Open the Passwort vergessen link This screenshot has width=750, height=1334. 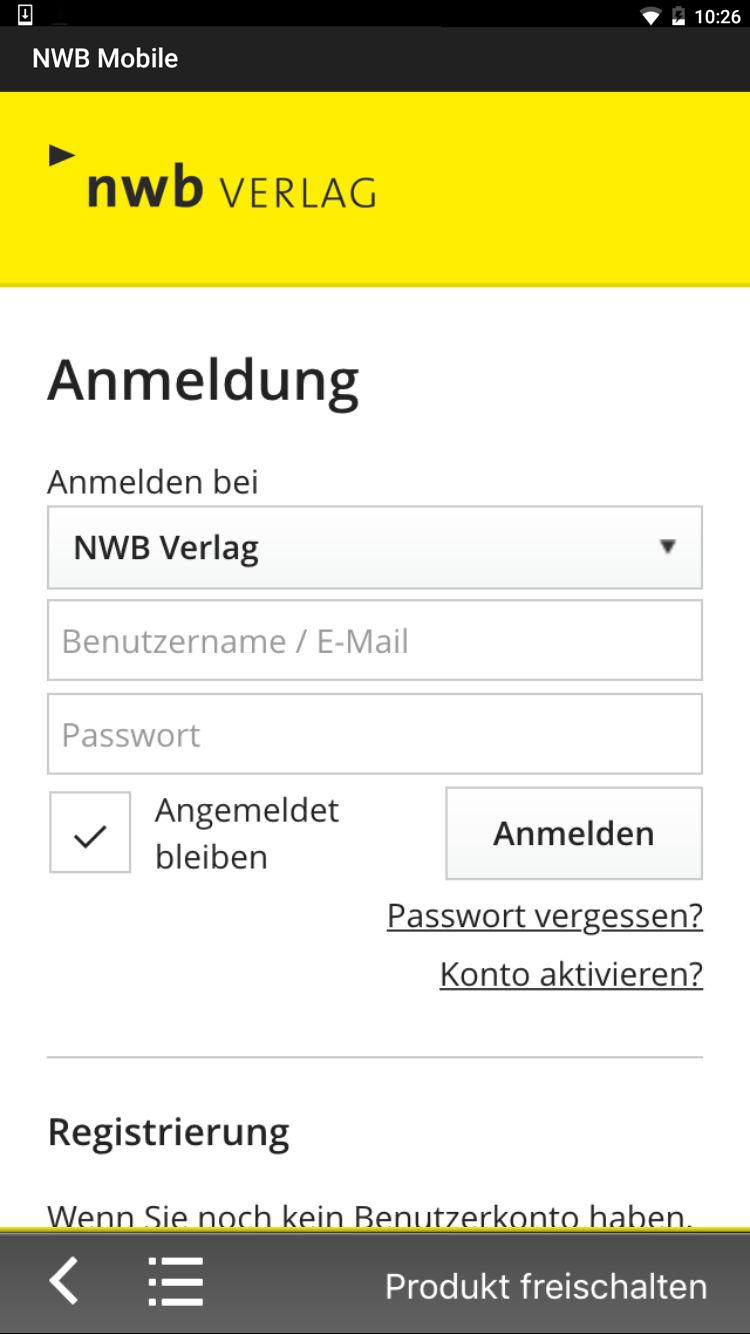click(544, 915)
